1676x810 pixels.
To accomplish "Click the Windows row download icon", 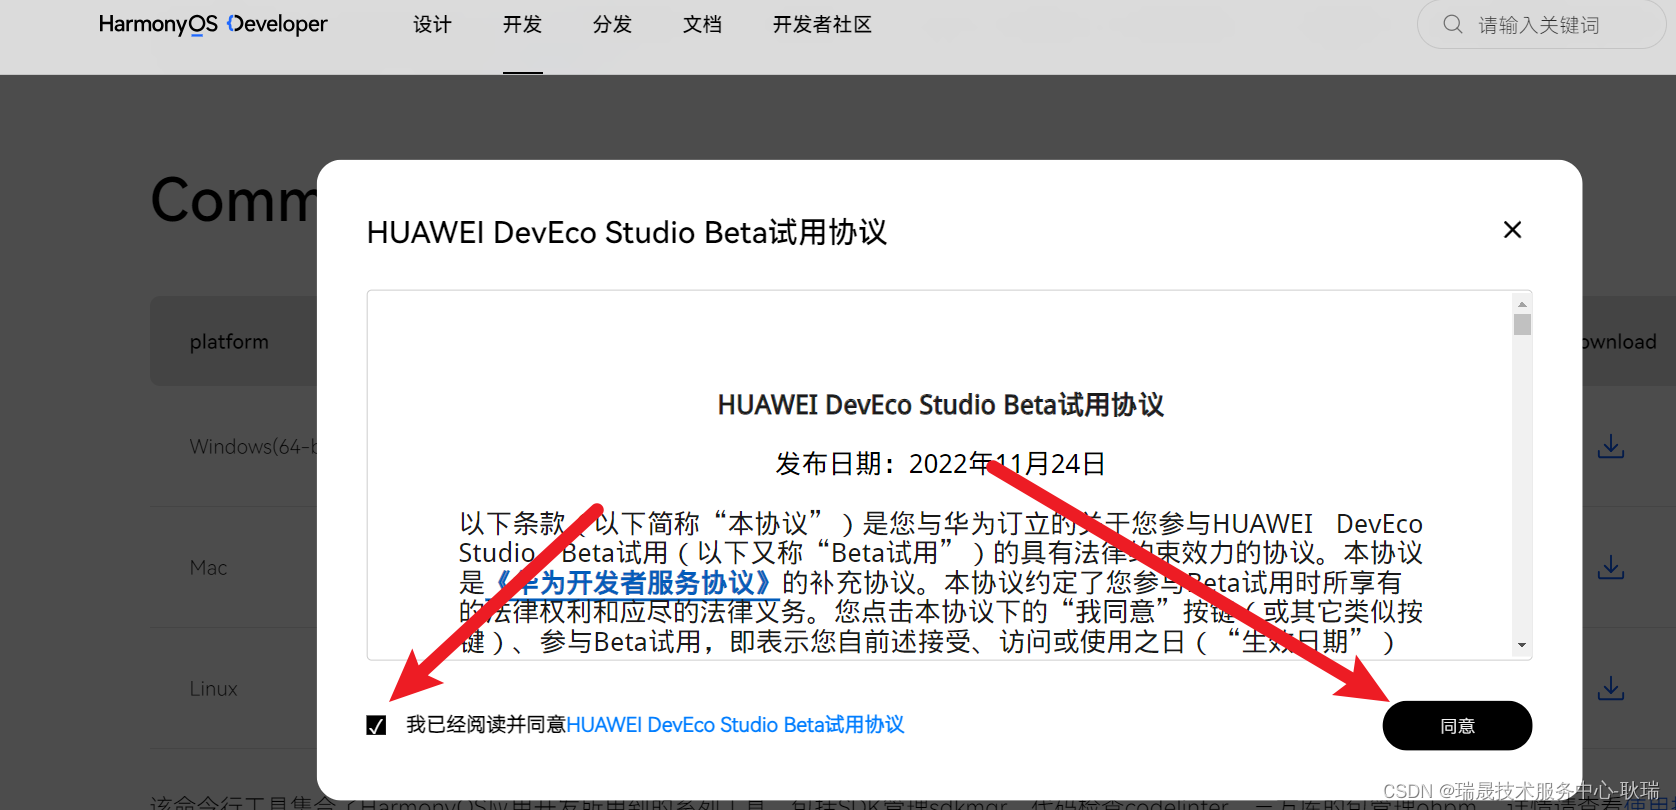I will pos(1610,446).
